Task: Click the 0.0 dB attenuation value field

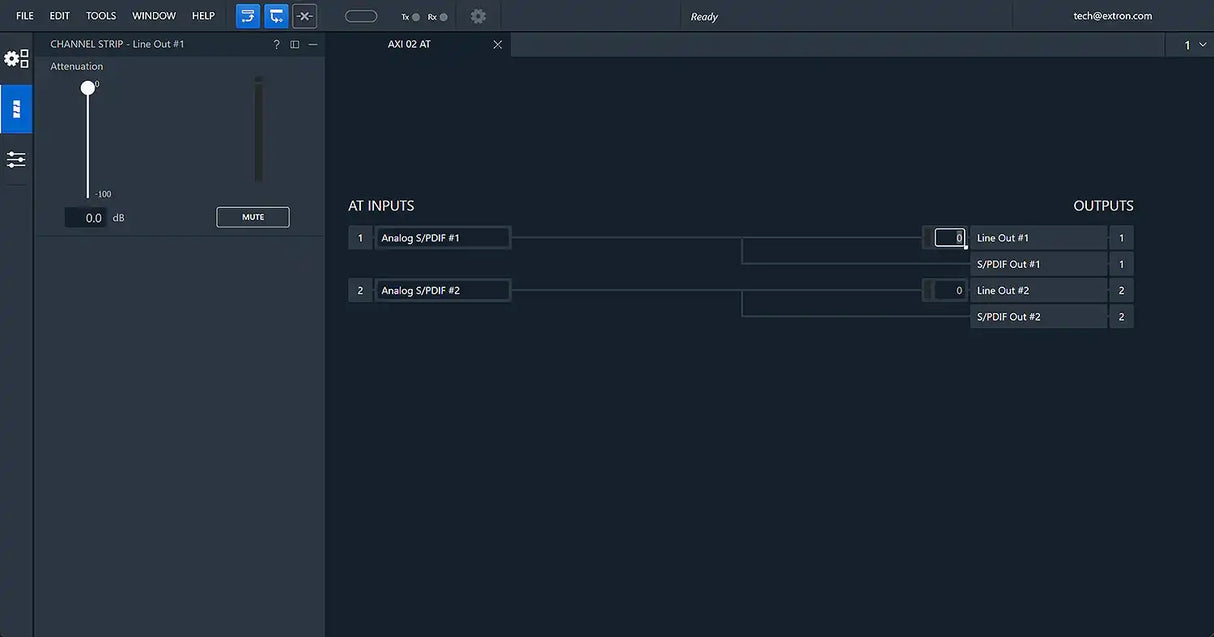Action: pos(86,217)
